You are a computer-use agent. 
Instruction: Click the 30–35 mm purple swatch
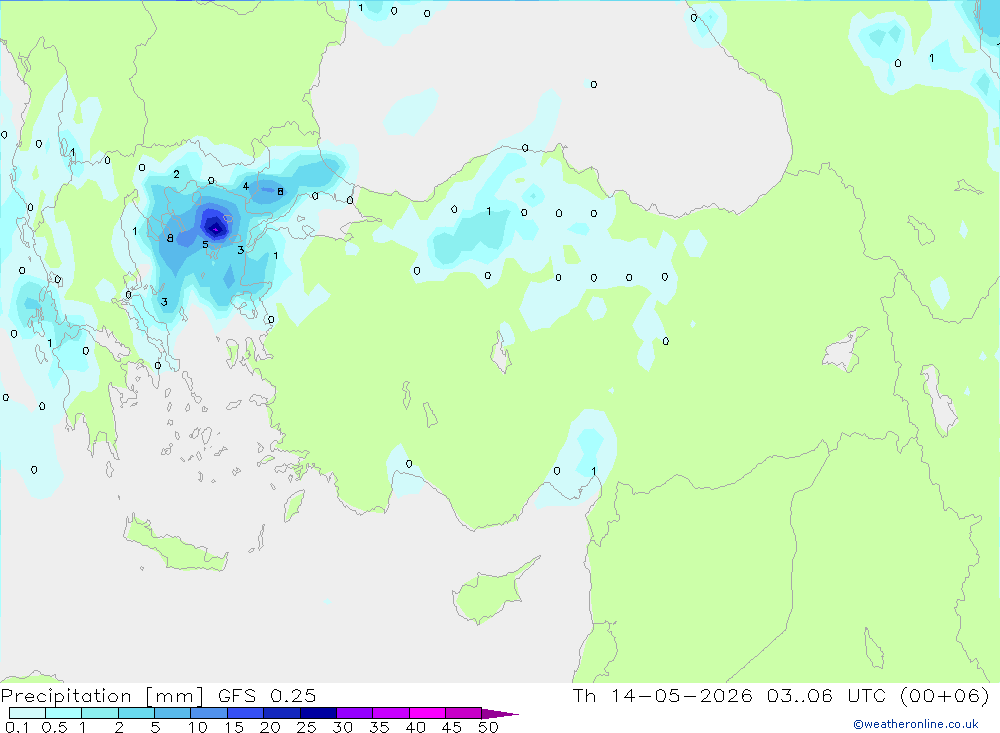tap(355, 713)
